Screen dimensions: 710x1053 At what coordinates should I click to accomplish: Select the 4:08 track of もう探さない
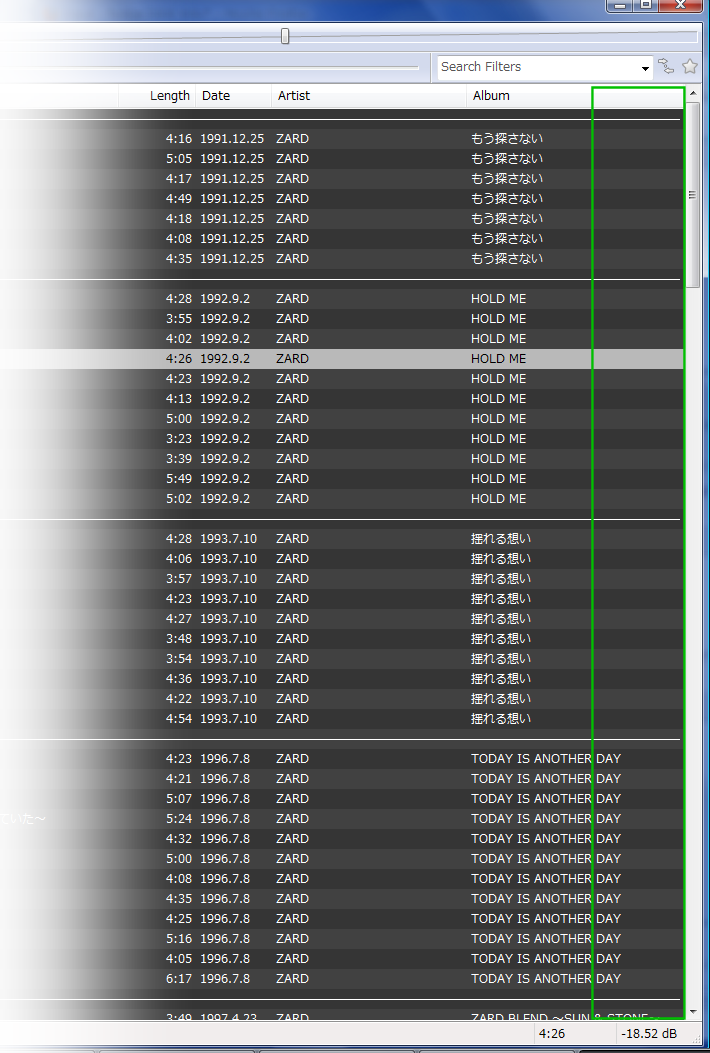pyautogui.click(x=341, y=238)
